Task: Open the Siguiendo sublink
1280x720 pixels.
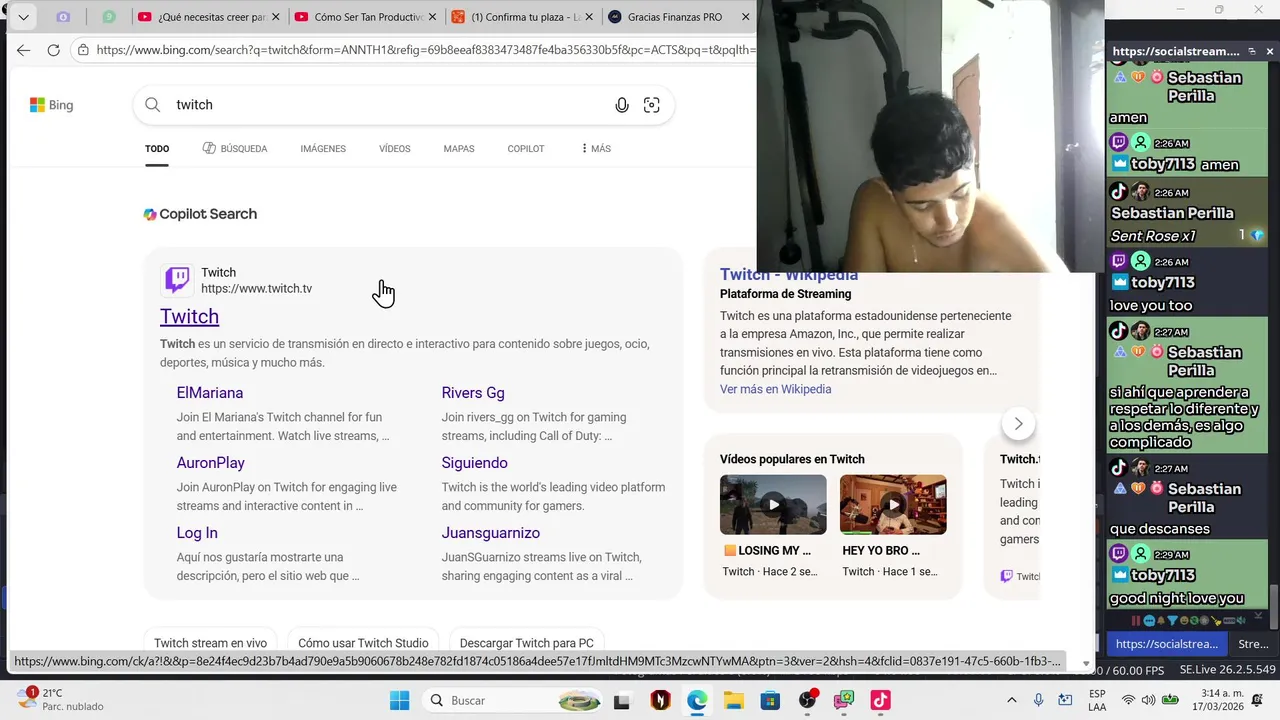Action: tap(475, 463)
